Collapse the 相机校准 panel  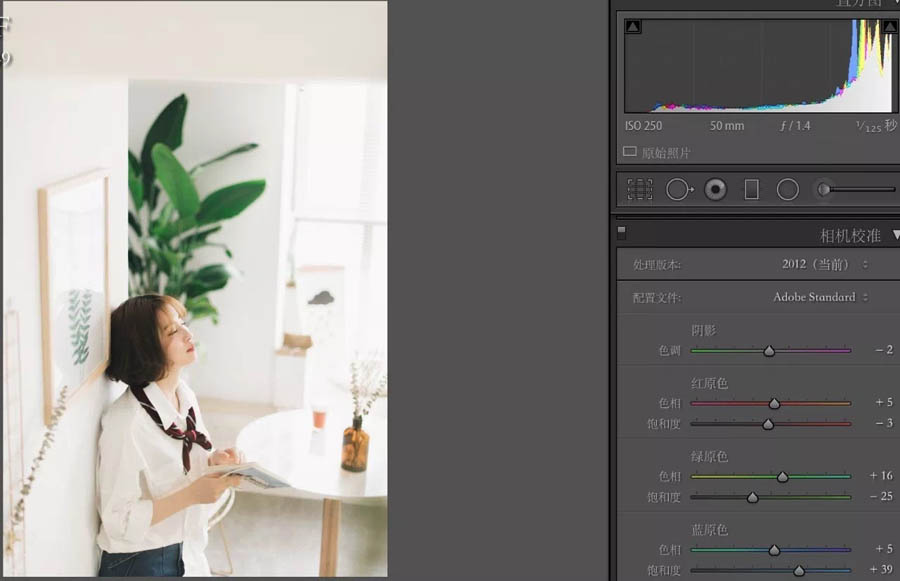(896, 235)
